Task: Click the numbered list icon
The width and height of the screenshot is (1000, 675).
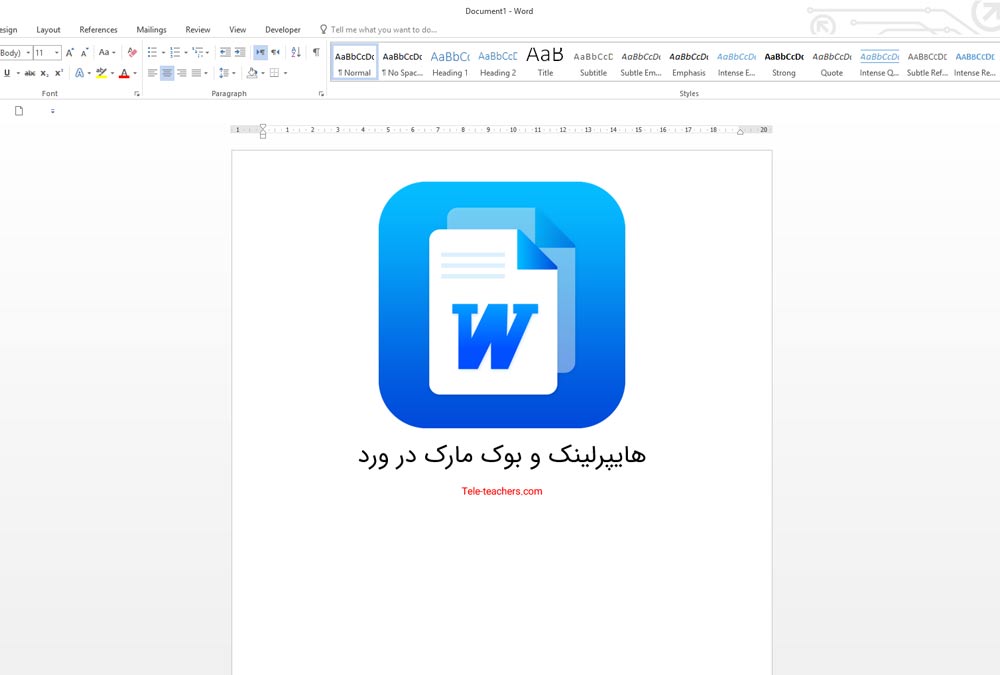Action: pyautogui.click(x=175, y=52)
